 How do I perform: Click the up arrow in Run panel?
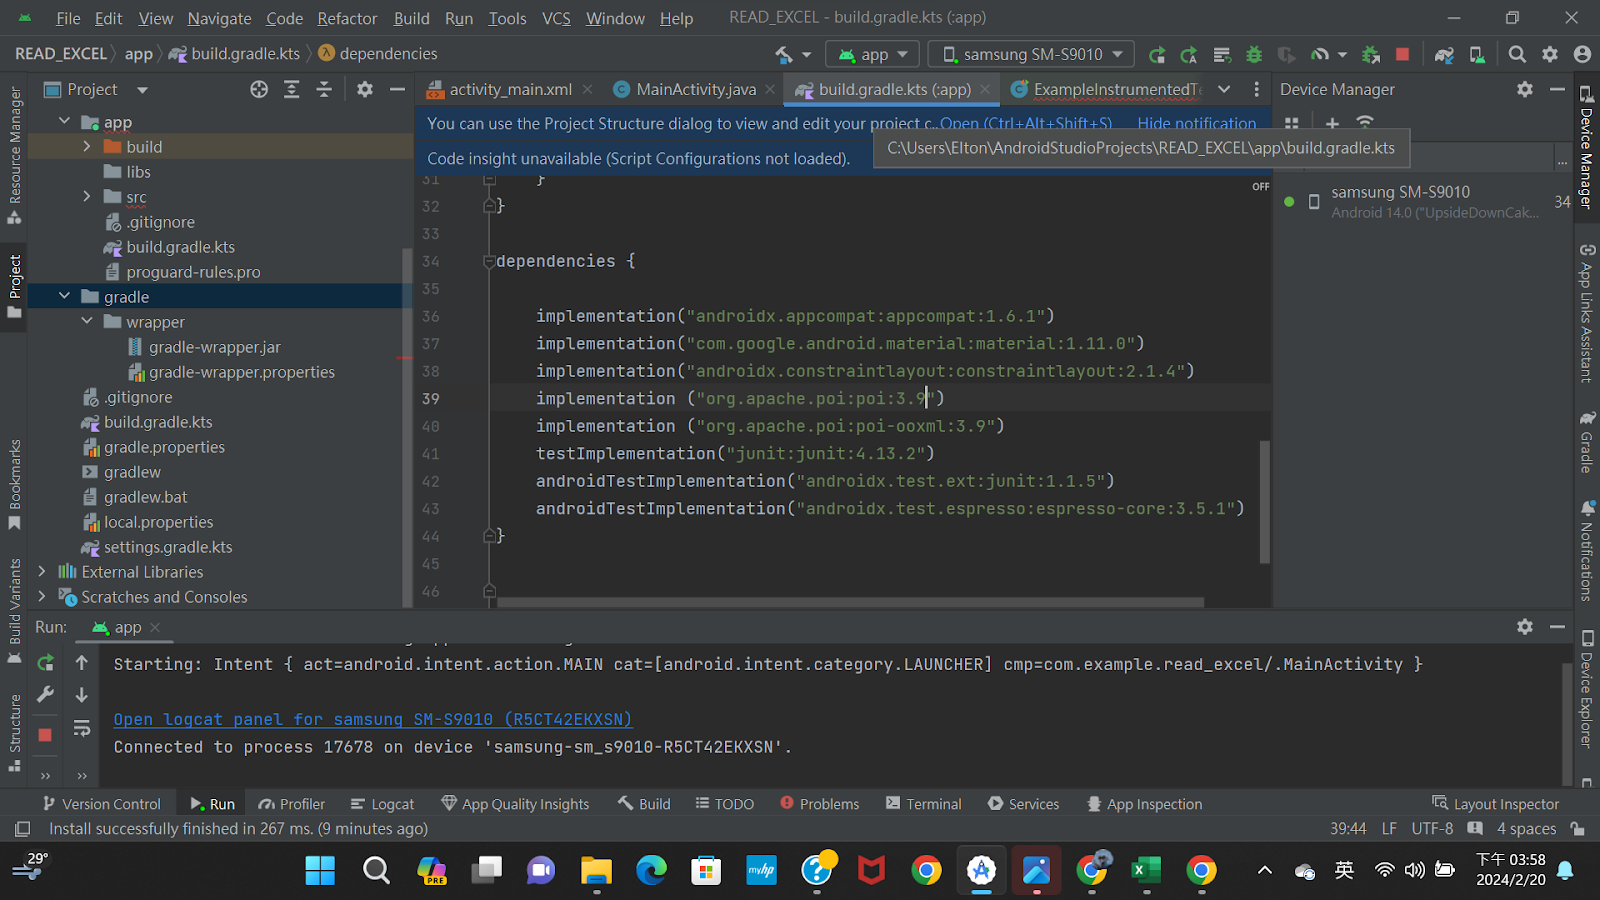82,663
